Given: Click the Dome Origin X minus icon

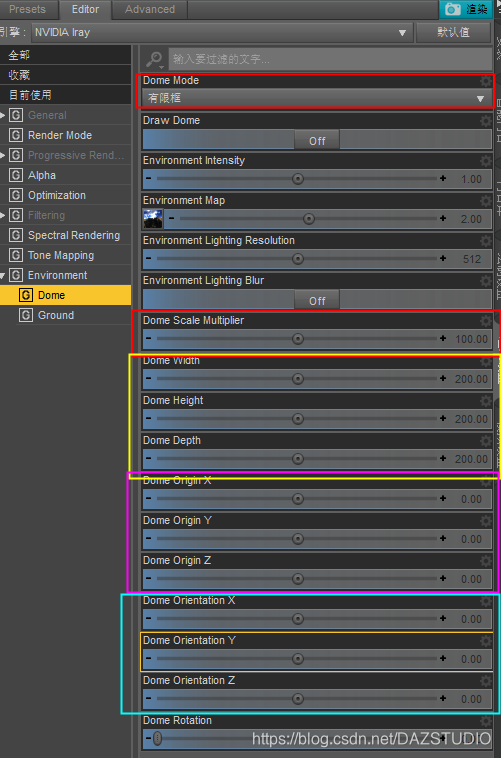Looking at the screenshot, I should [148, 499].
